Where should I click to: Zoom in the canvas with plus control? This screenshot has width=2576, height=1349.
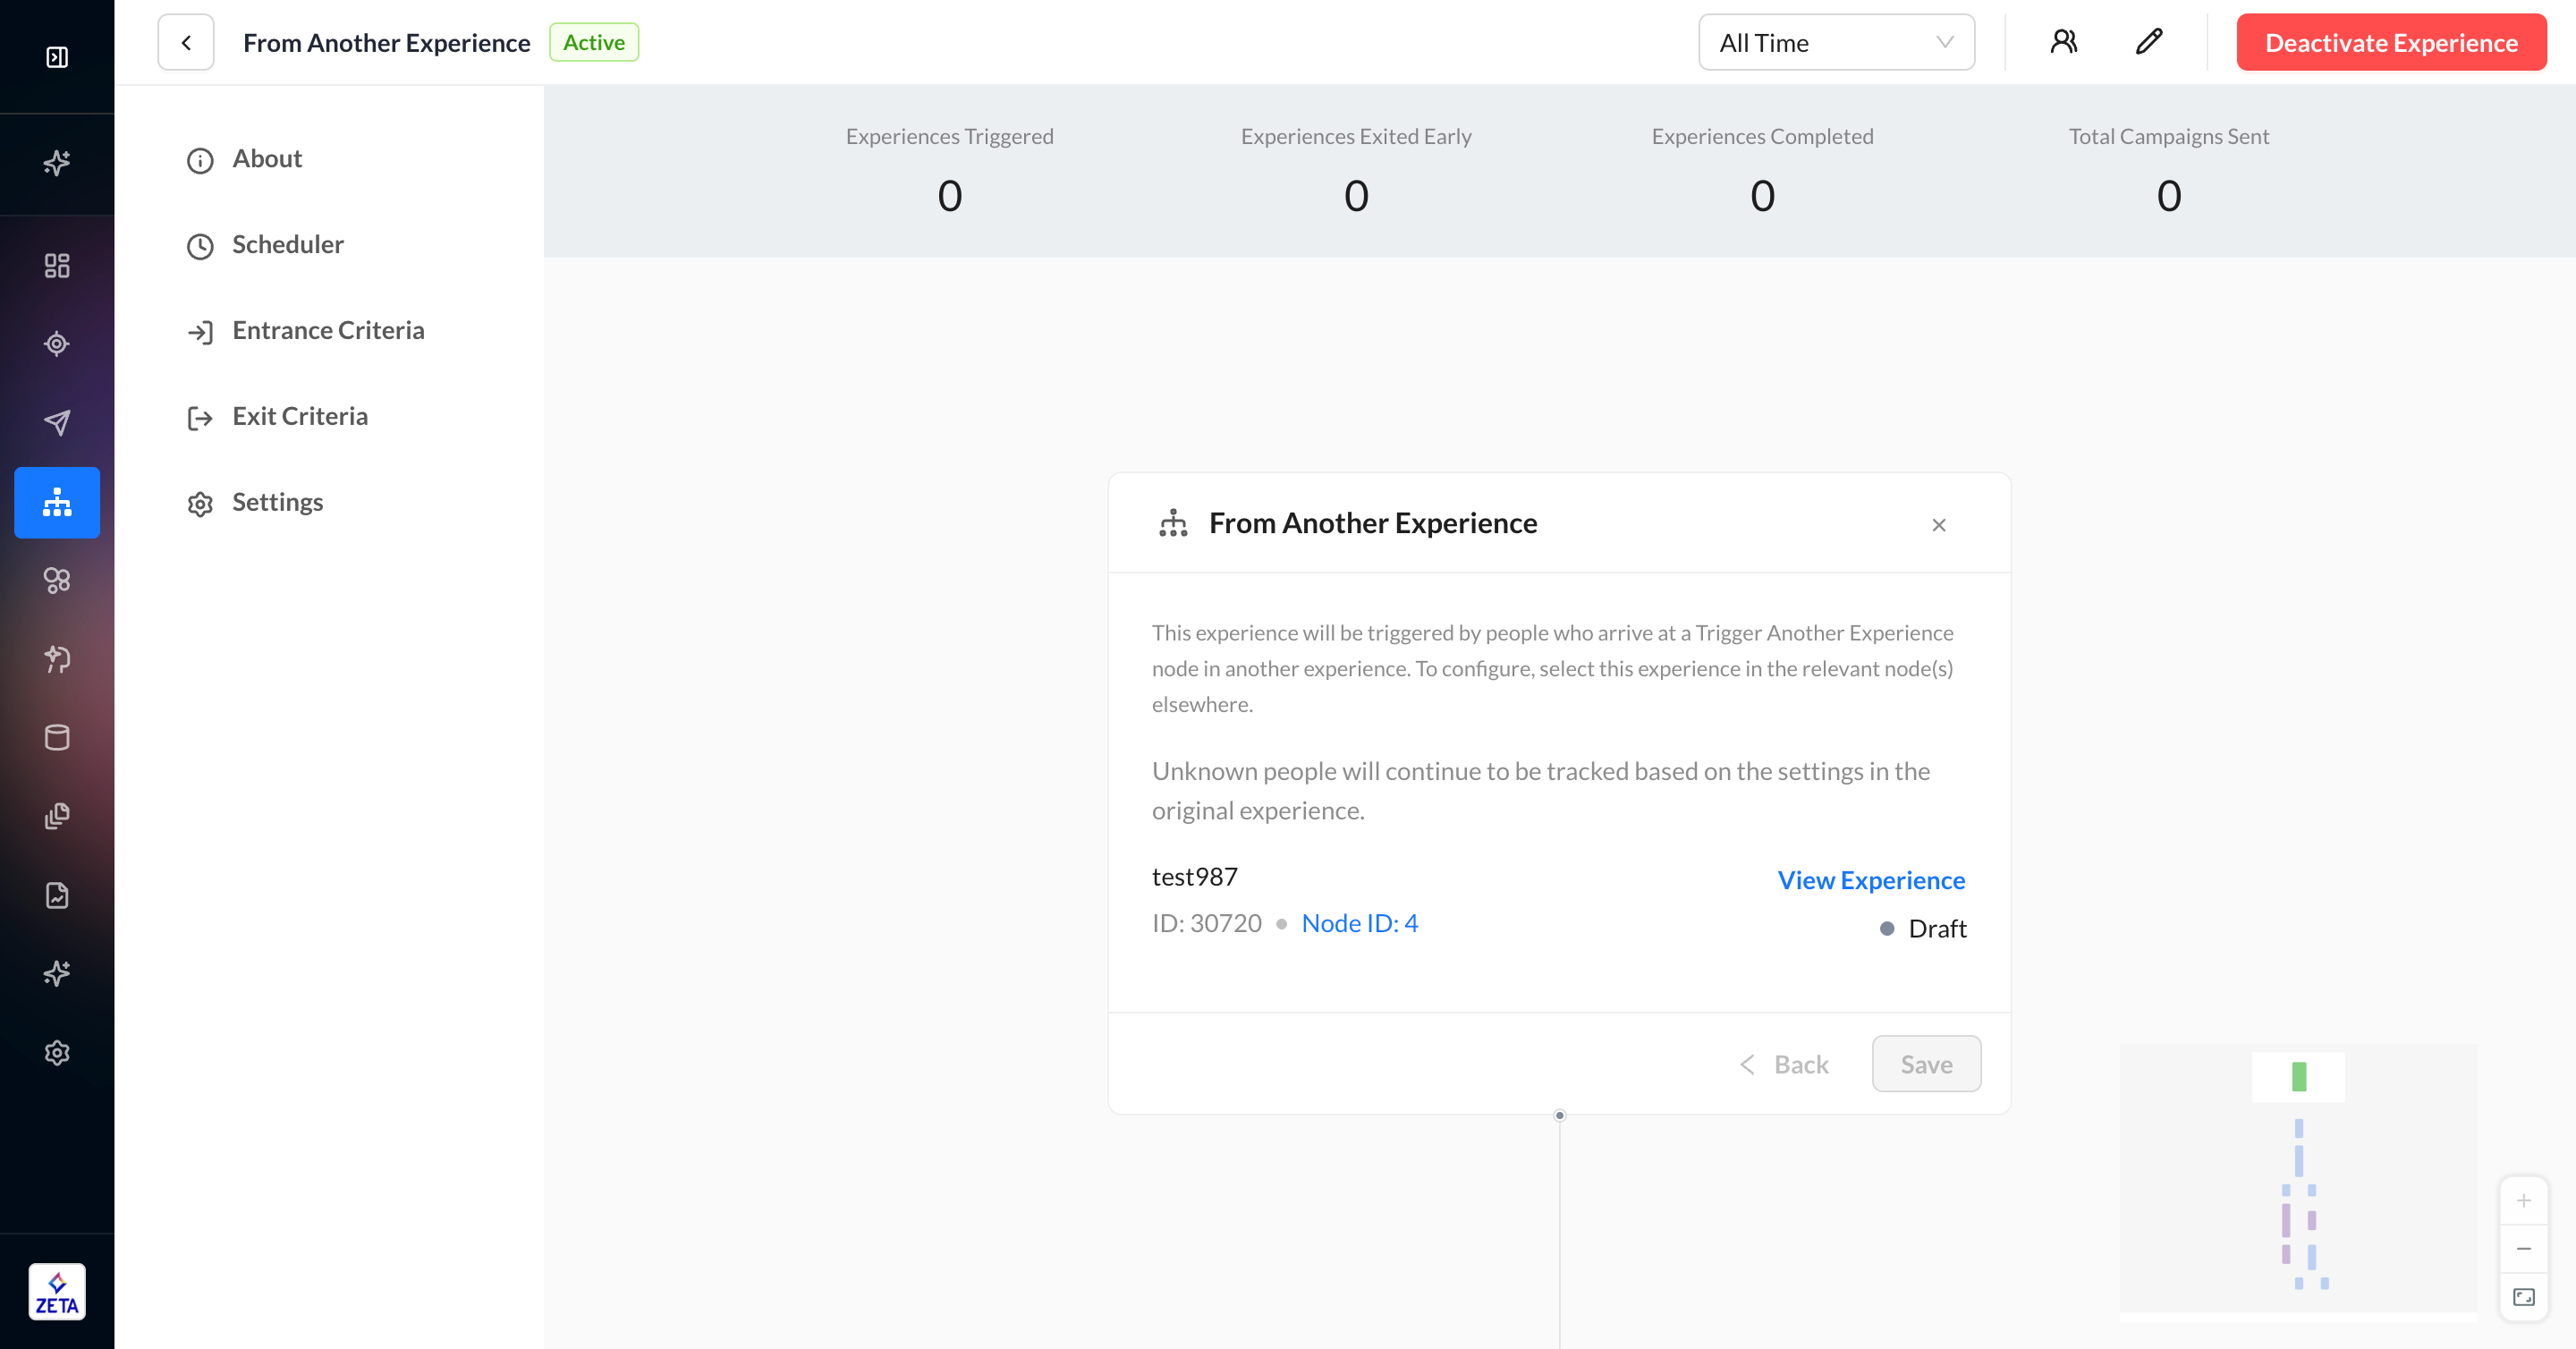(2523, 1200)
